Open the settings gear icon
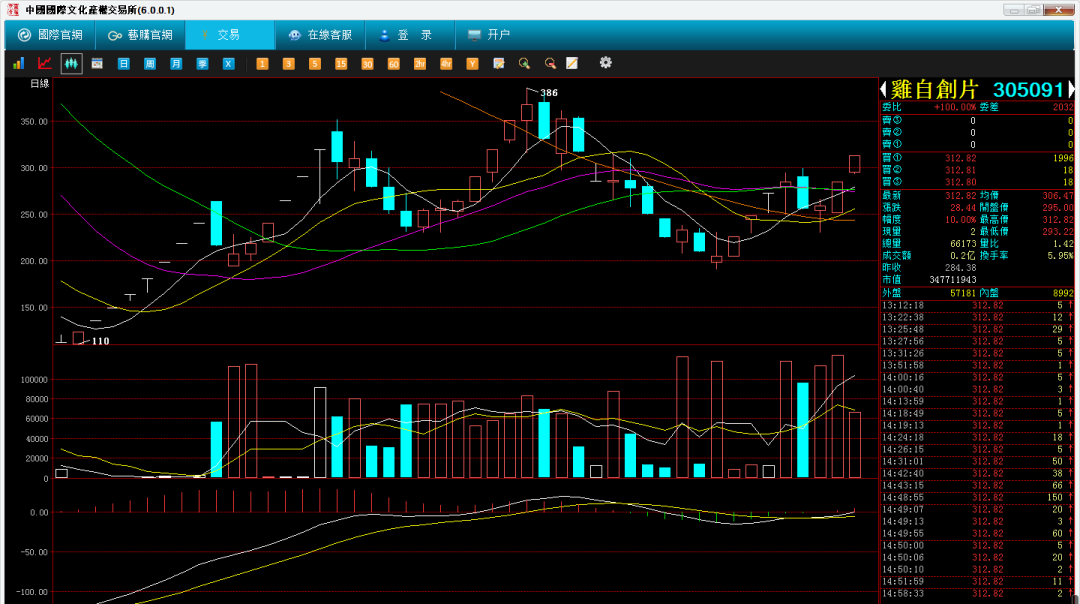Image resolution: width=1080 pixels, height=604 pixels. [x=605, y=63]
